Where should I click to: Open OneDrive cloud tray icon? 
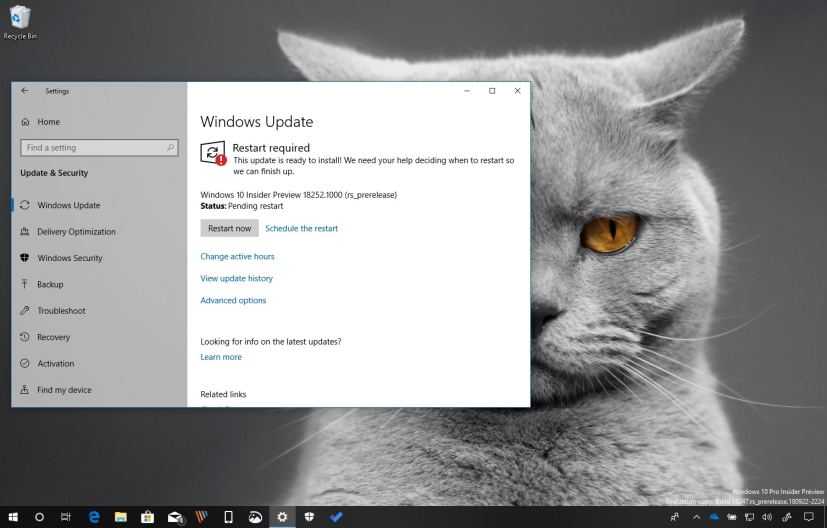pyautogui.click(x=714, y=517)
